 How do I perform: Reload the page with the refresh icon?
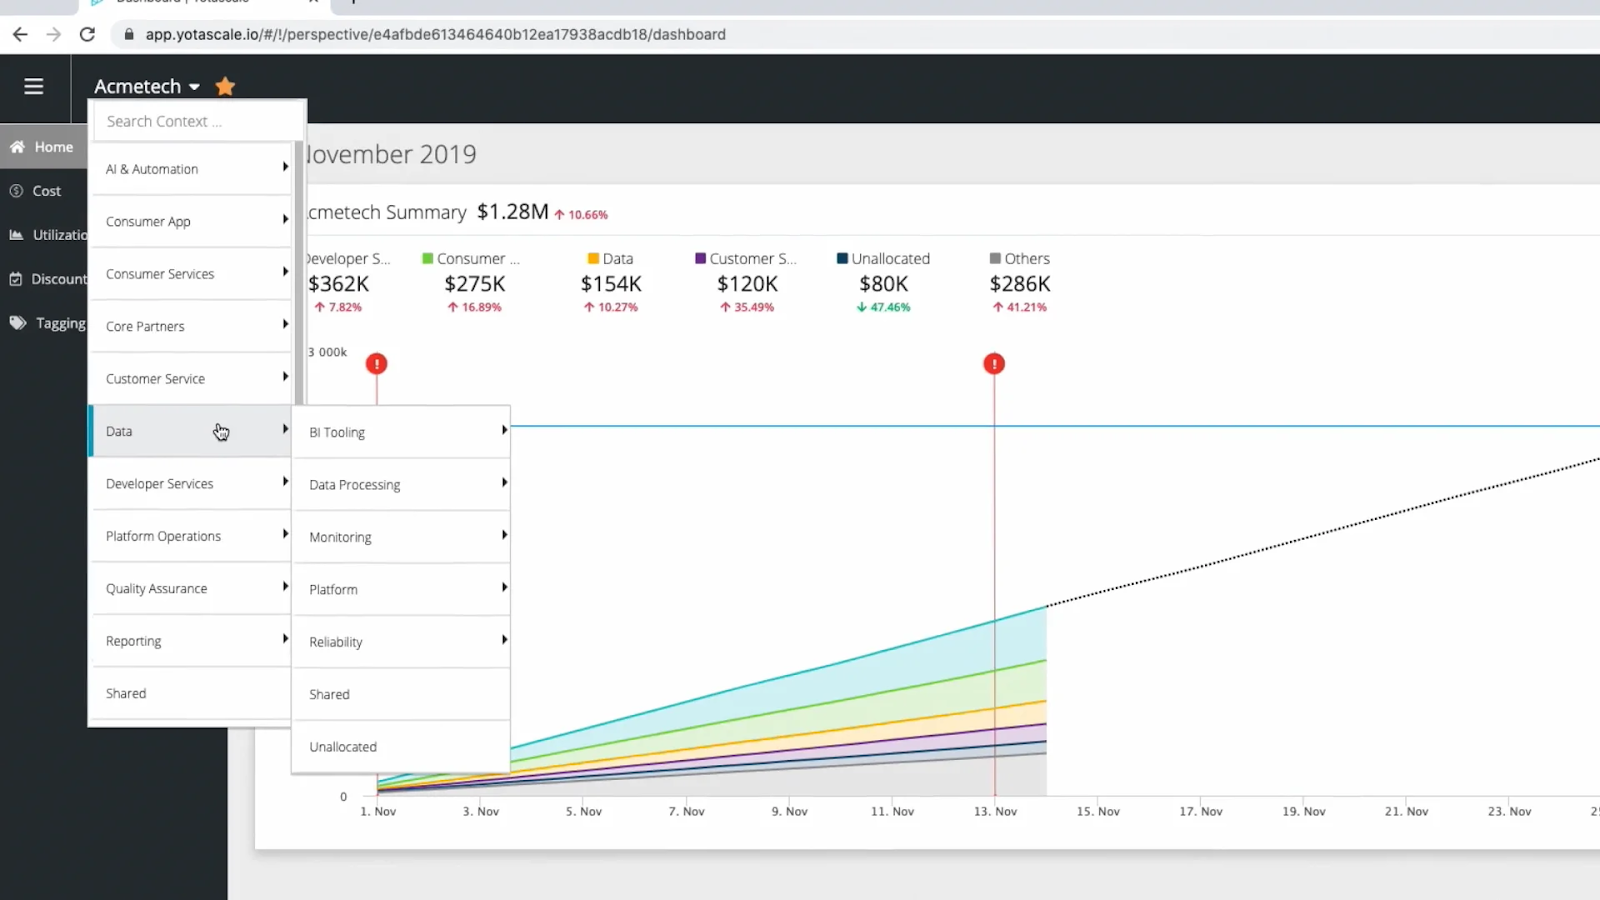pyautogui.click(x=87, y=33)
